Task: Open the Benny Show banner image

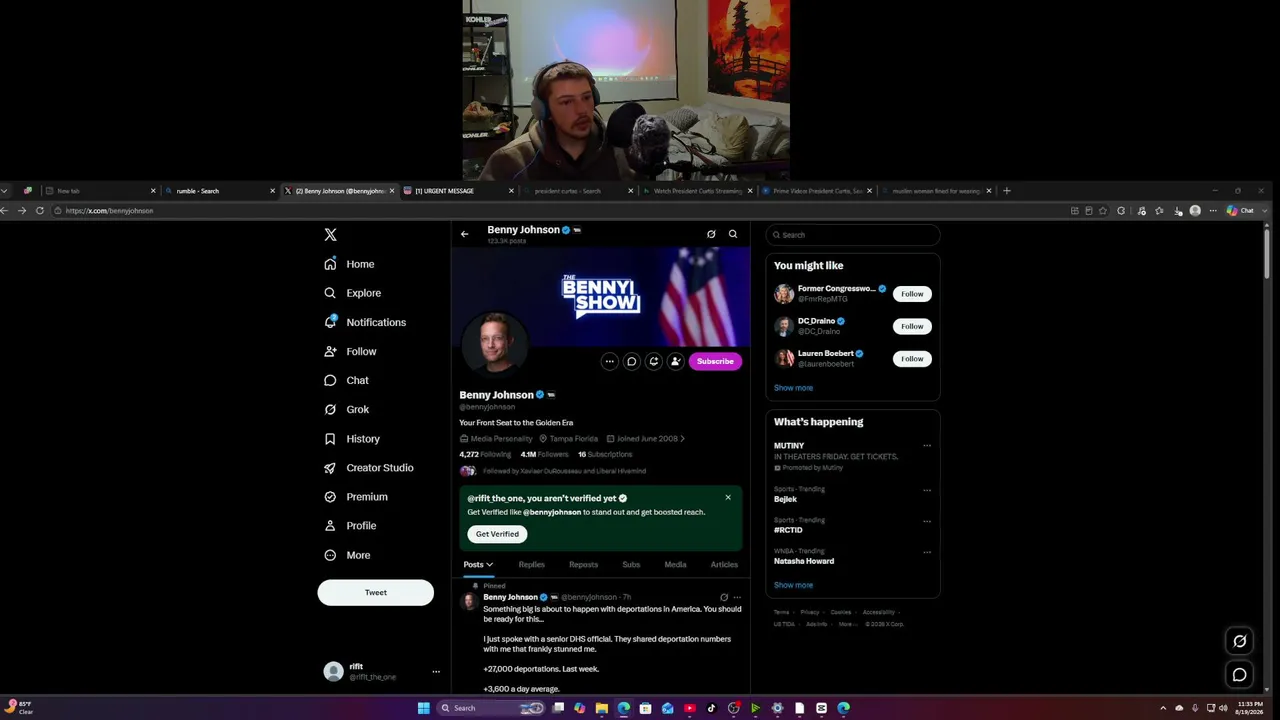Action: (601, 297)
